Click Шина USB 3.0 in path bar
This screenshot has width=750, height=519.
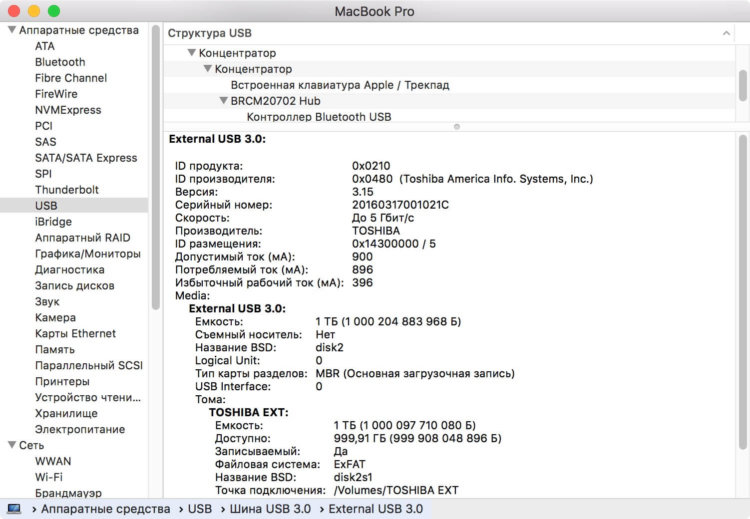269,509
